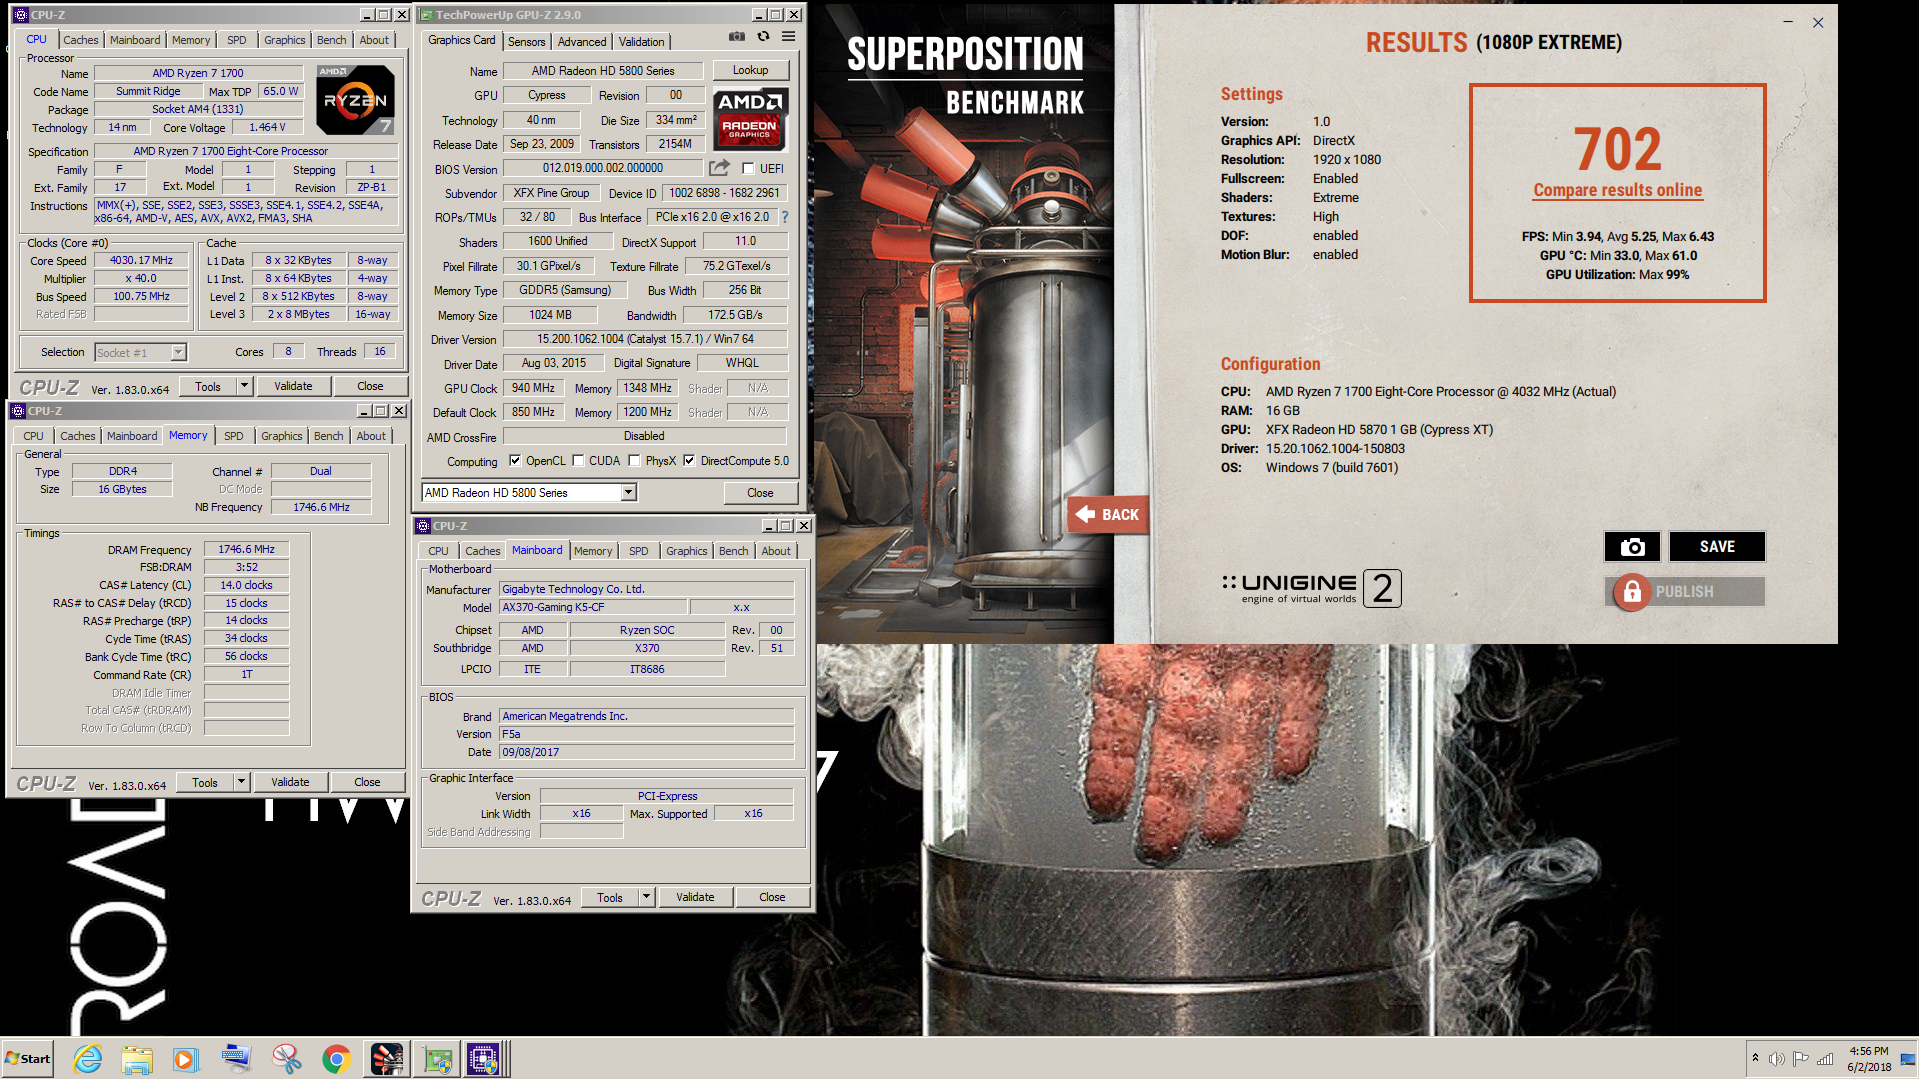Open the GPU-Z hamburger menu icon
This screenshot has height=1079, width=1919.
pos(789,36)
